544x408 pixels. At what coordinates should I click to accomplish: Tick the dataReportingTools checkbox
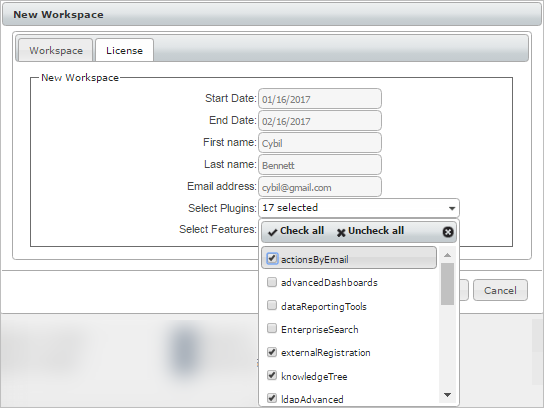[x=272, y=305]
